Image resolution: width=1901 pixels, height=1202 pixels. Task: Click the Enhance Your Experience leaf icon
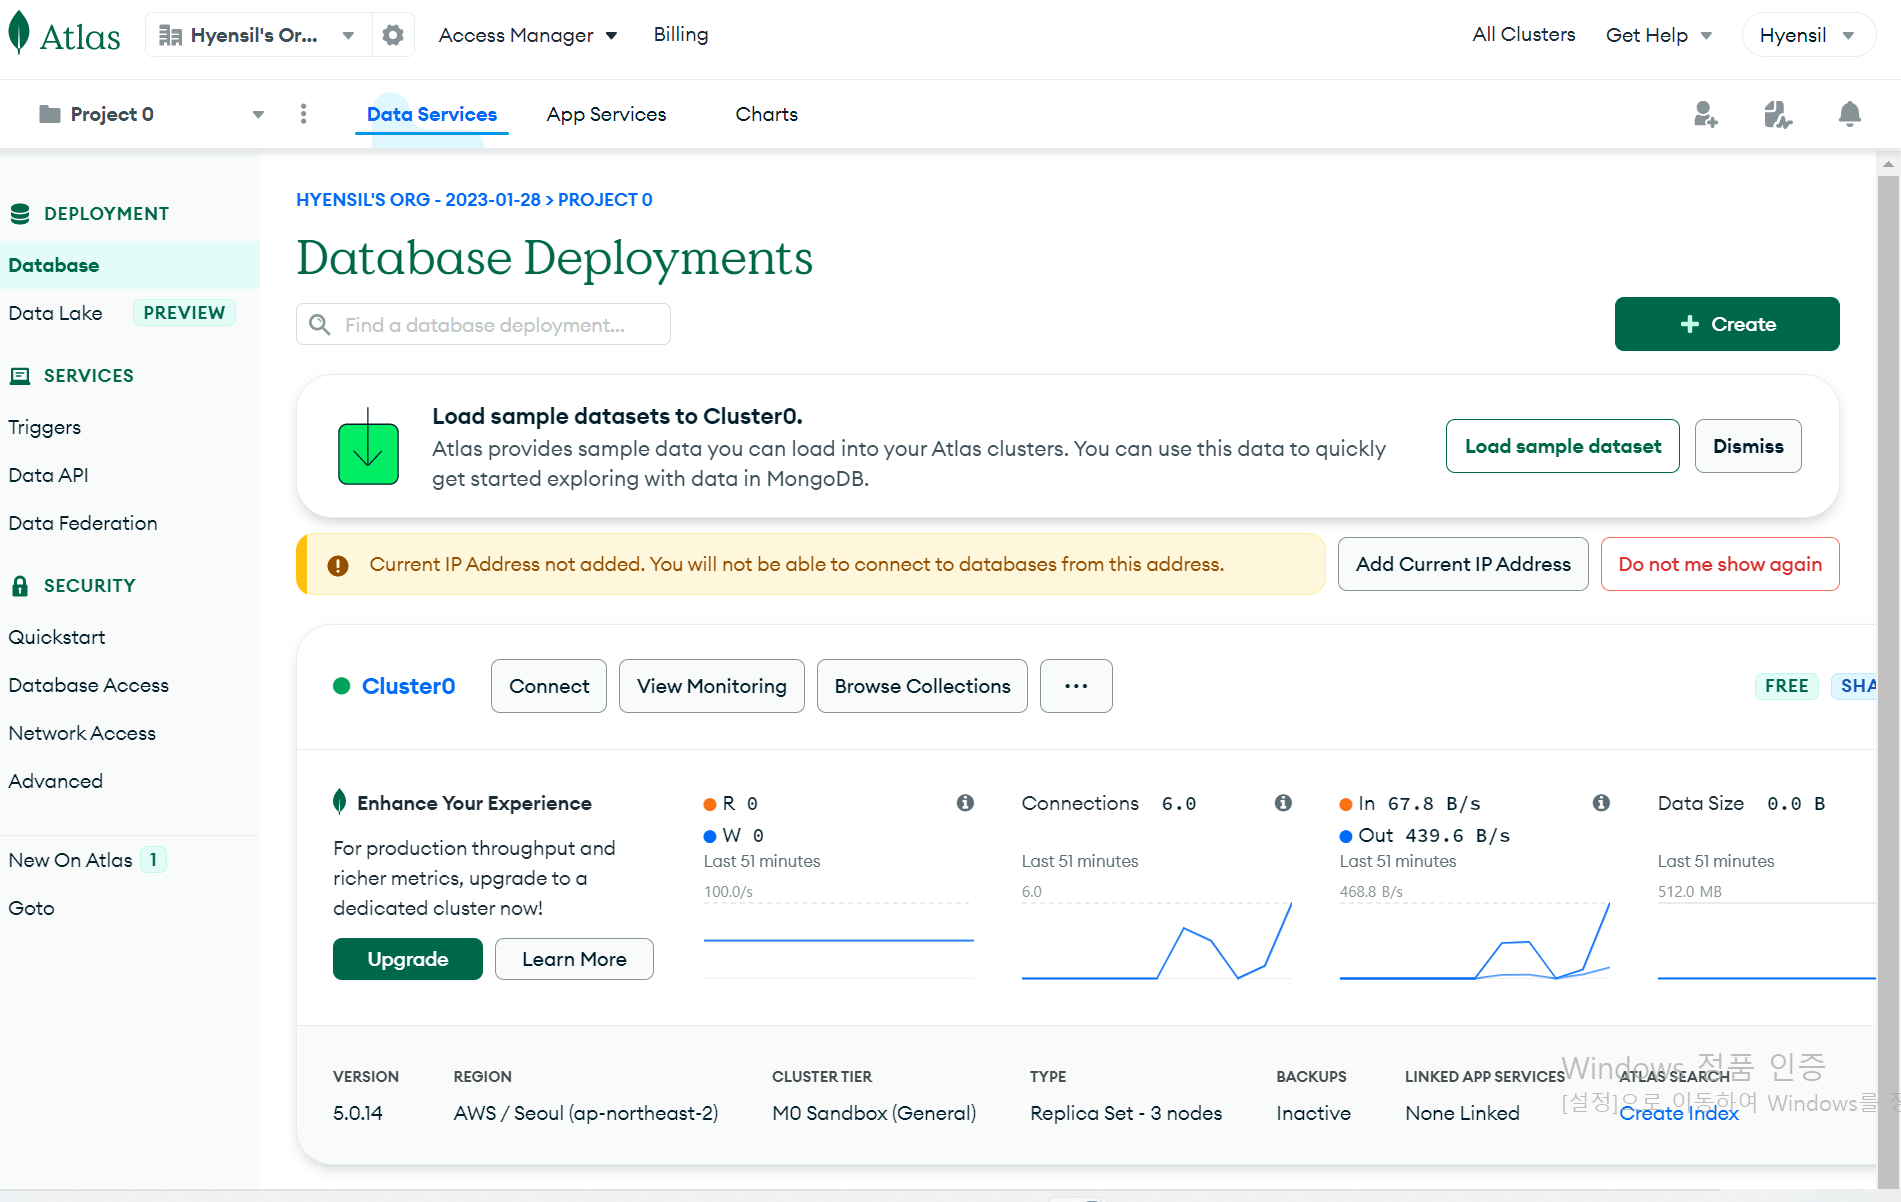tap(340, 802)
